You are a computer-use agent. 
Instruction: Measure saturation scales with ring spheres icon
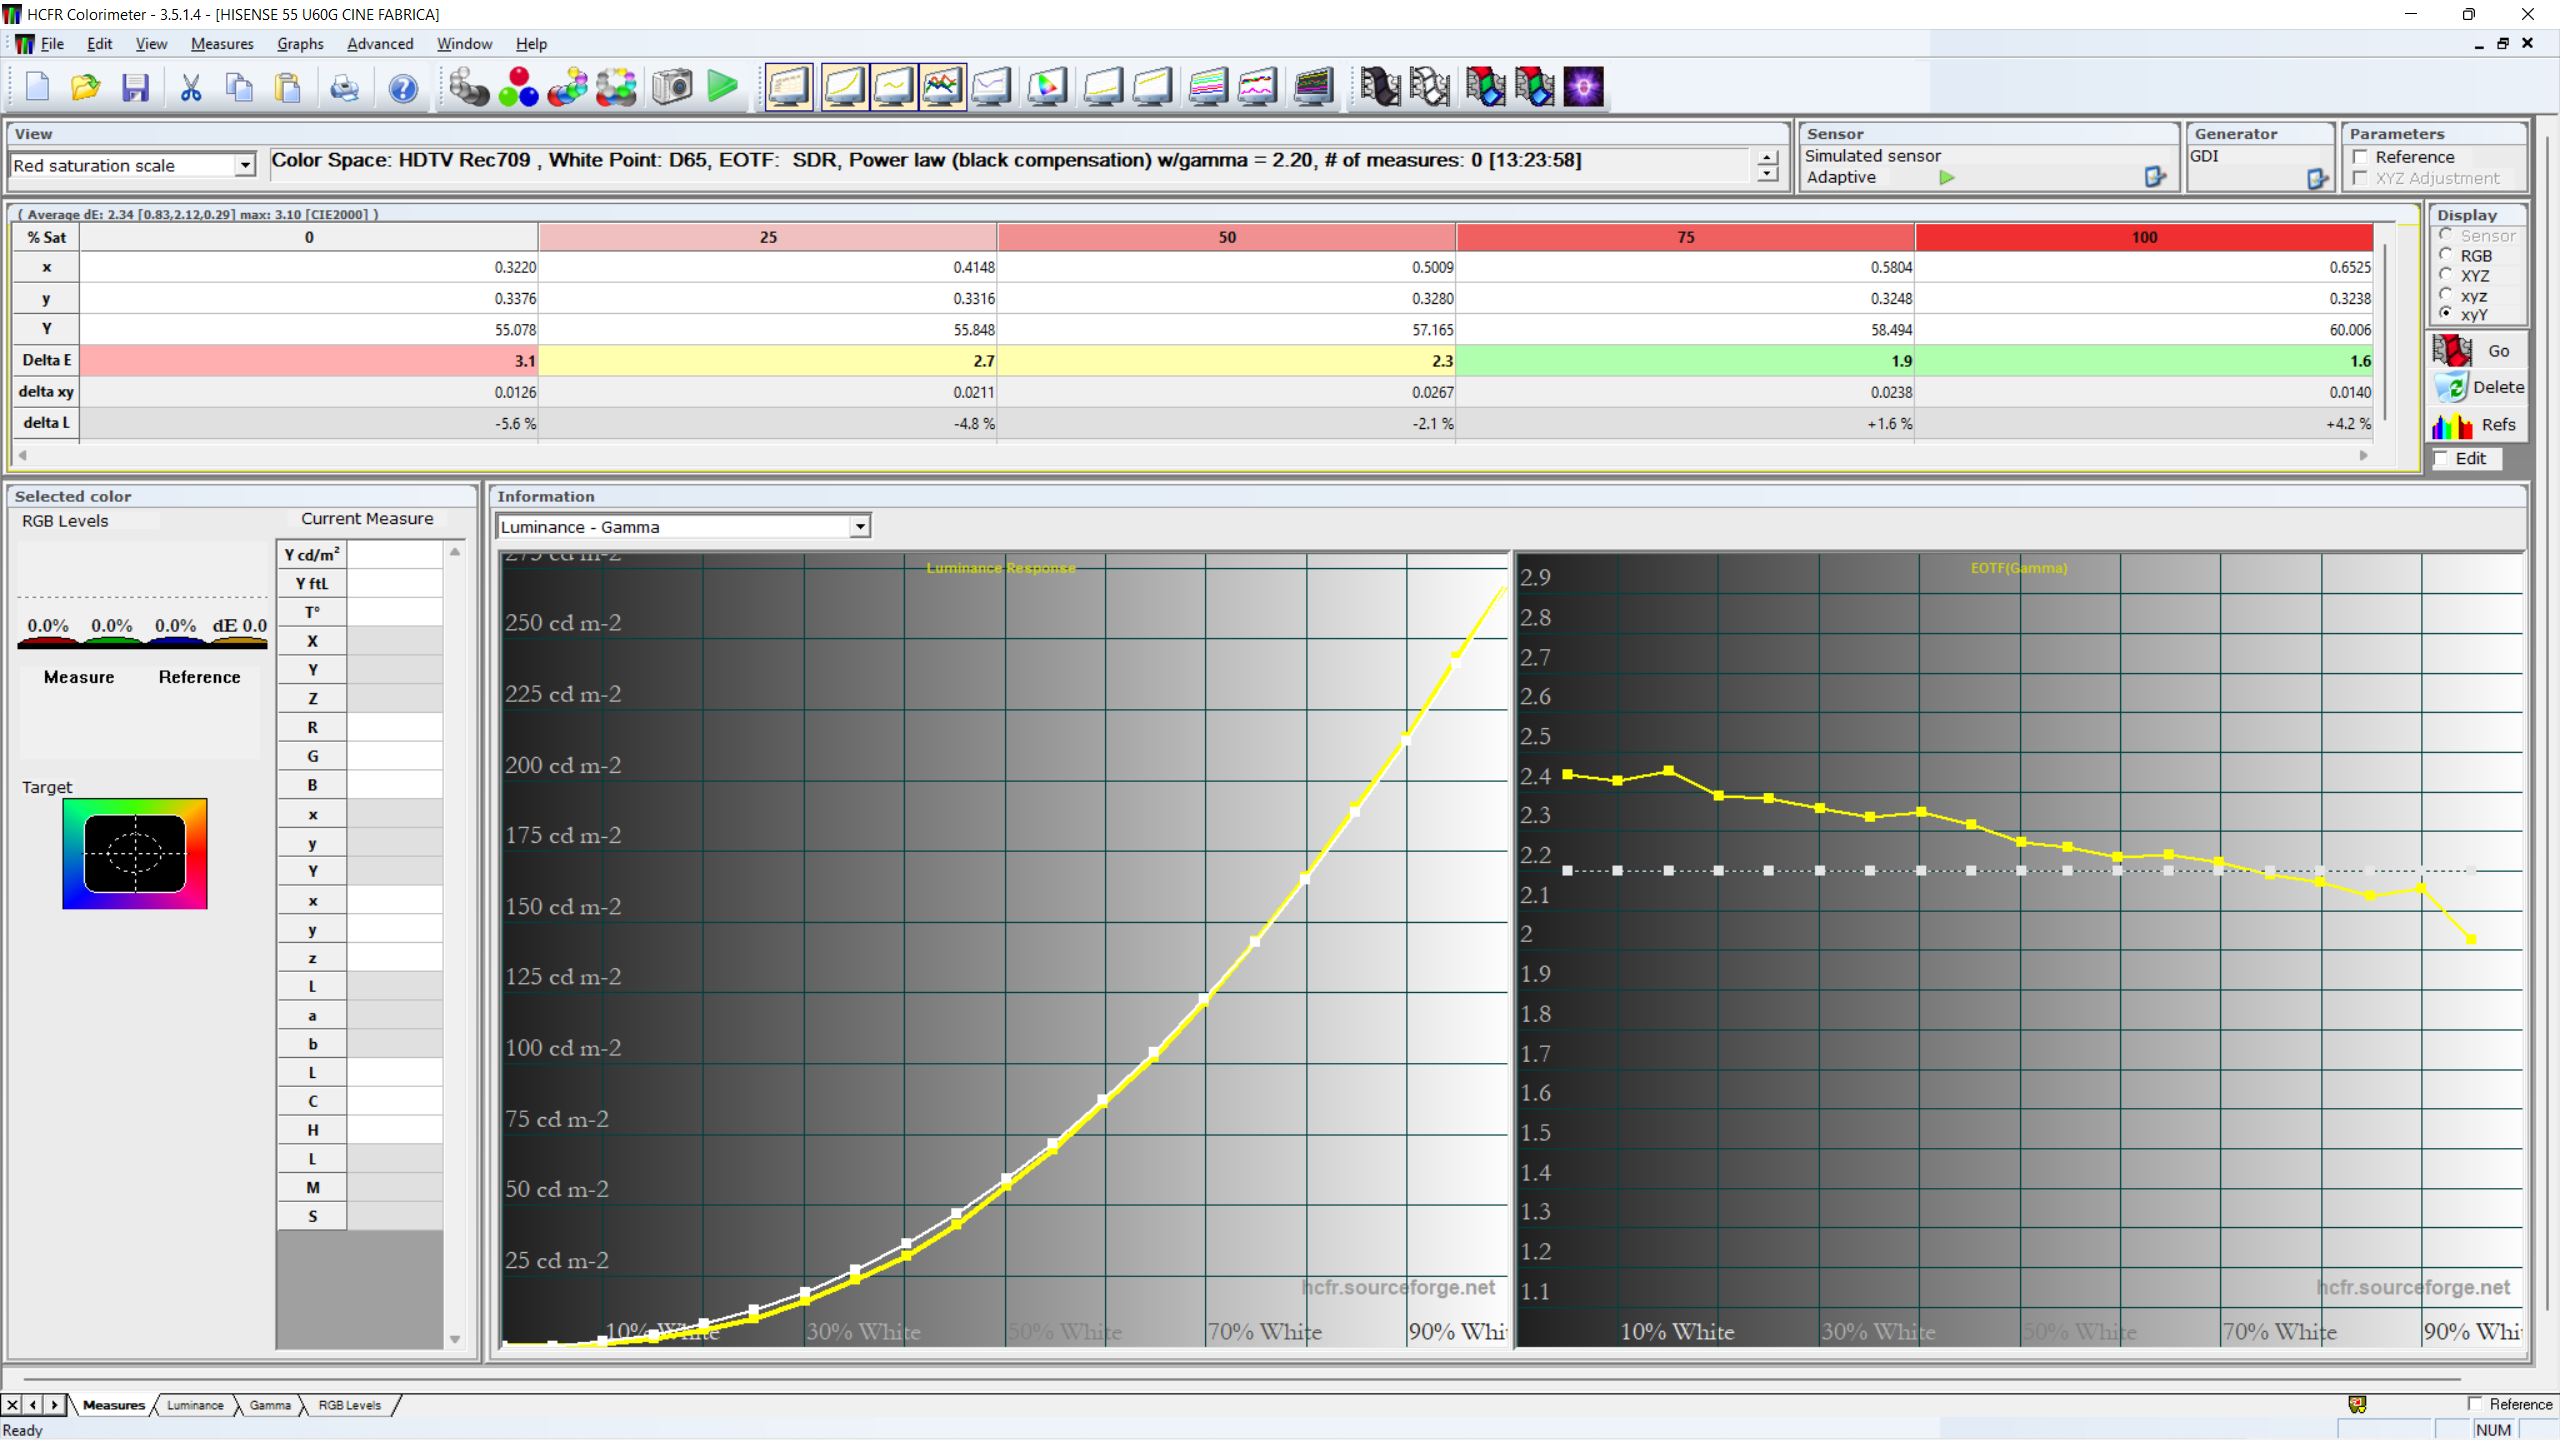click(x=617, y=87)
